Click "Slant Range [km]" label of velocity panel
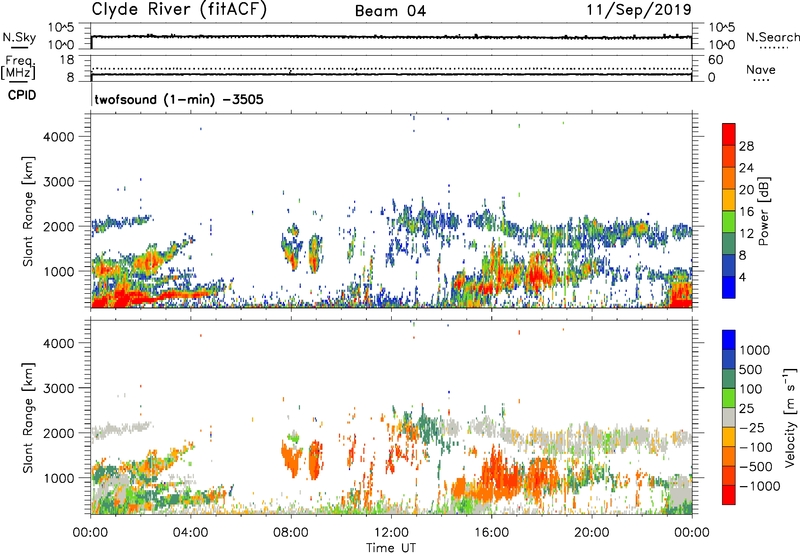This screenshot has height=554, width=800. tap(28, 418)
